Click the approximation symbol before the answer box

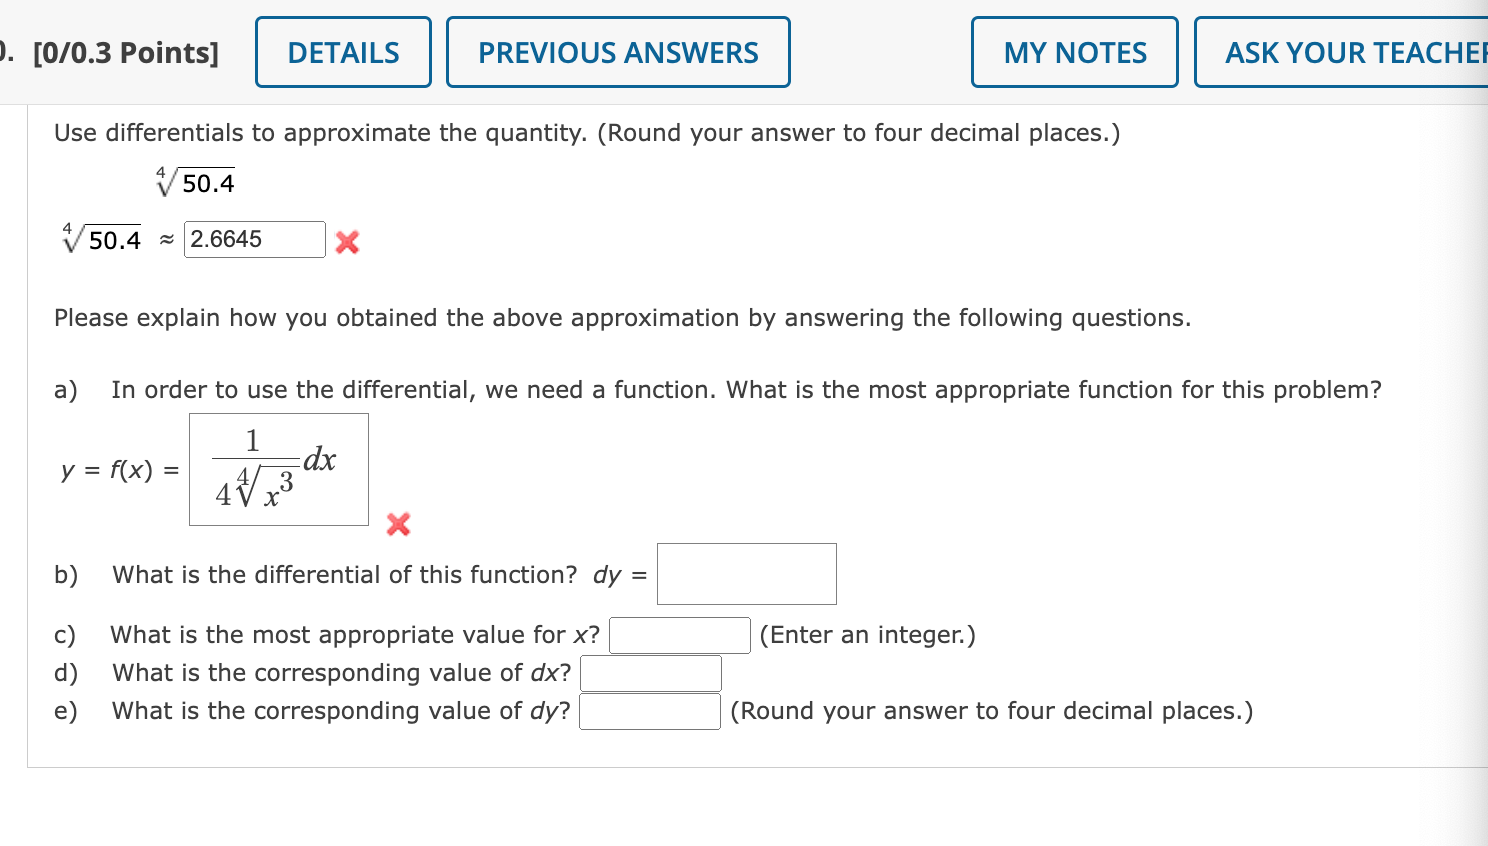pos(165,240)
